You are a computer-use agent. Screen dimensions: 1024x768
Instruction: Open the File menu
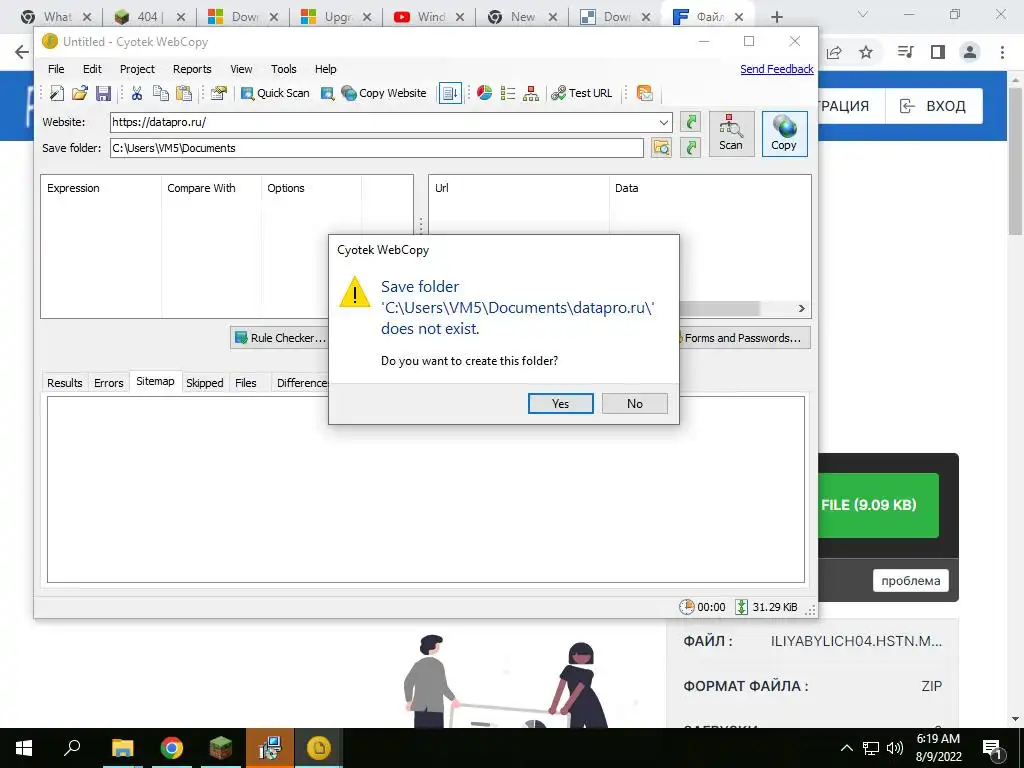point(56,69)
